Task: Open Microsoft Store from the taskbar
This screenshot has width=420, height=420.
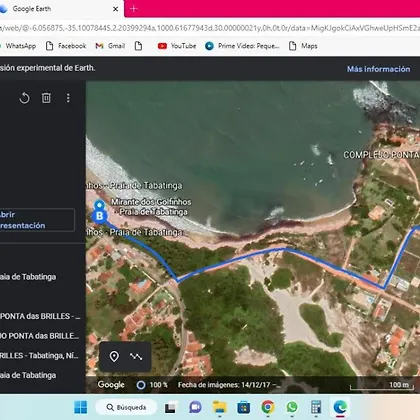Action: coord(244,407)
